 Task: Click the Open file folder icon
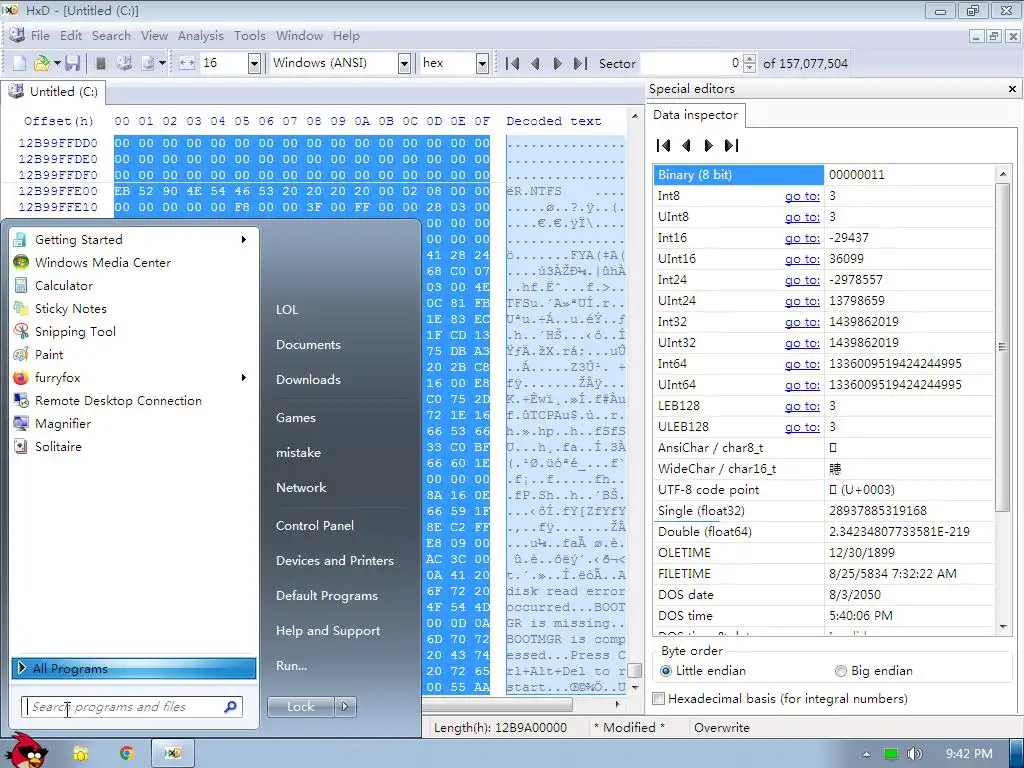pyautogui.click(x=41, y=63)
